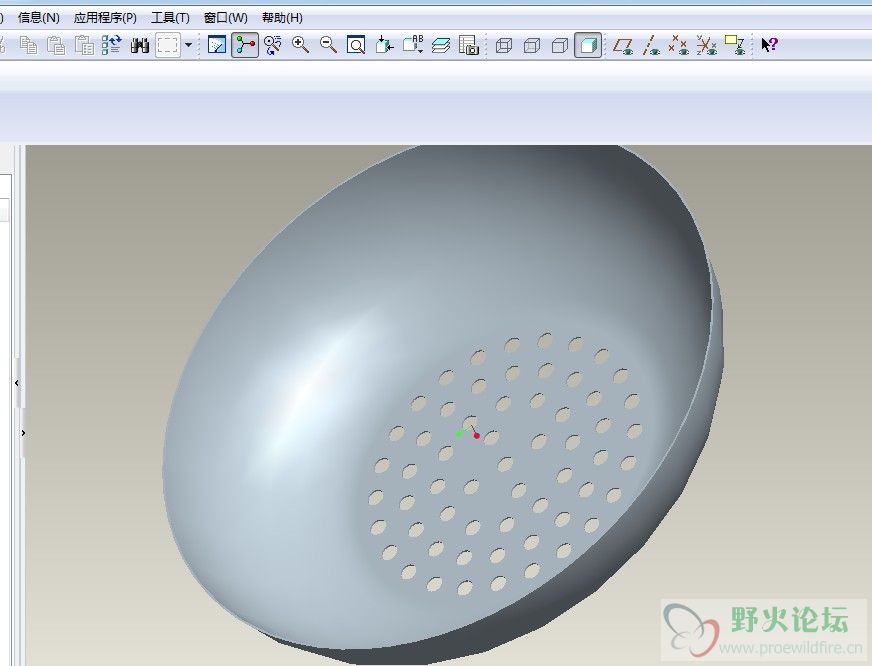
Task: Click the Repaint screen icon
Action: pyautogui.click(x=216, y=45)
